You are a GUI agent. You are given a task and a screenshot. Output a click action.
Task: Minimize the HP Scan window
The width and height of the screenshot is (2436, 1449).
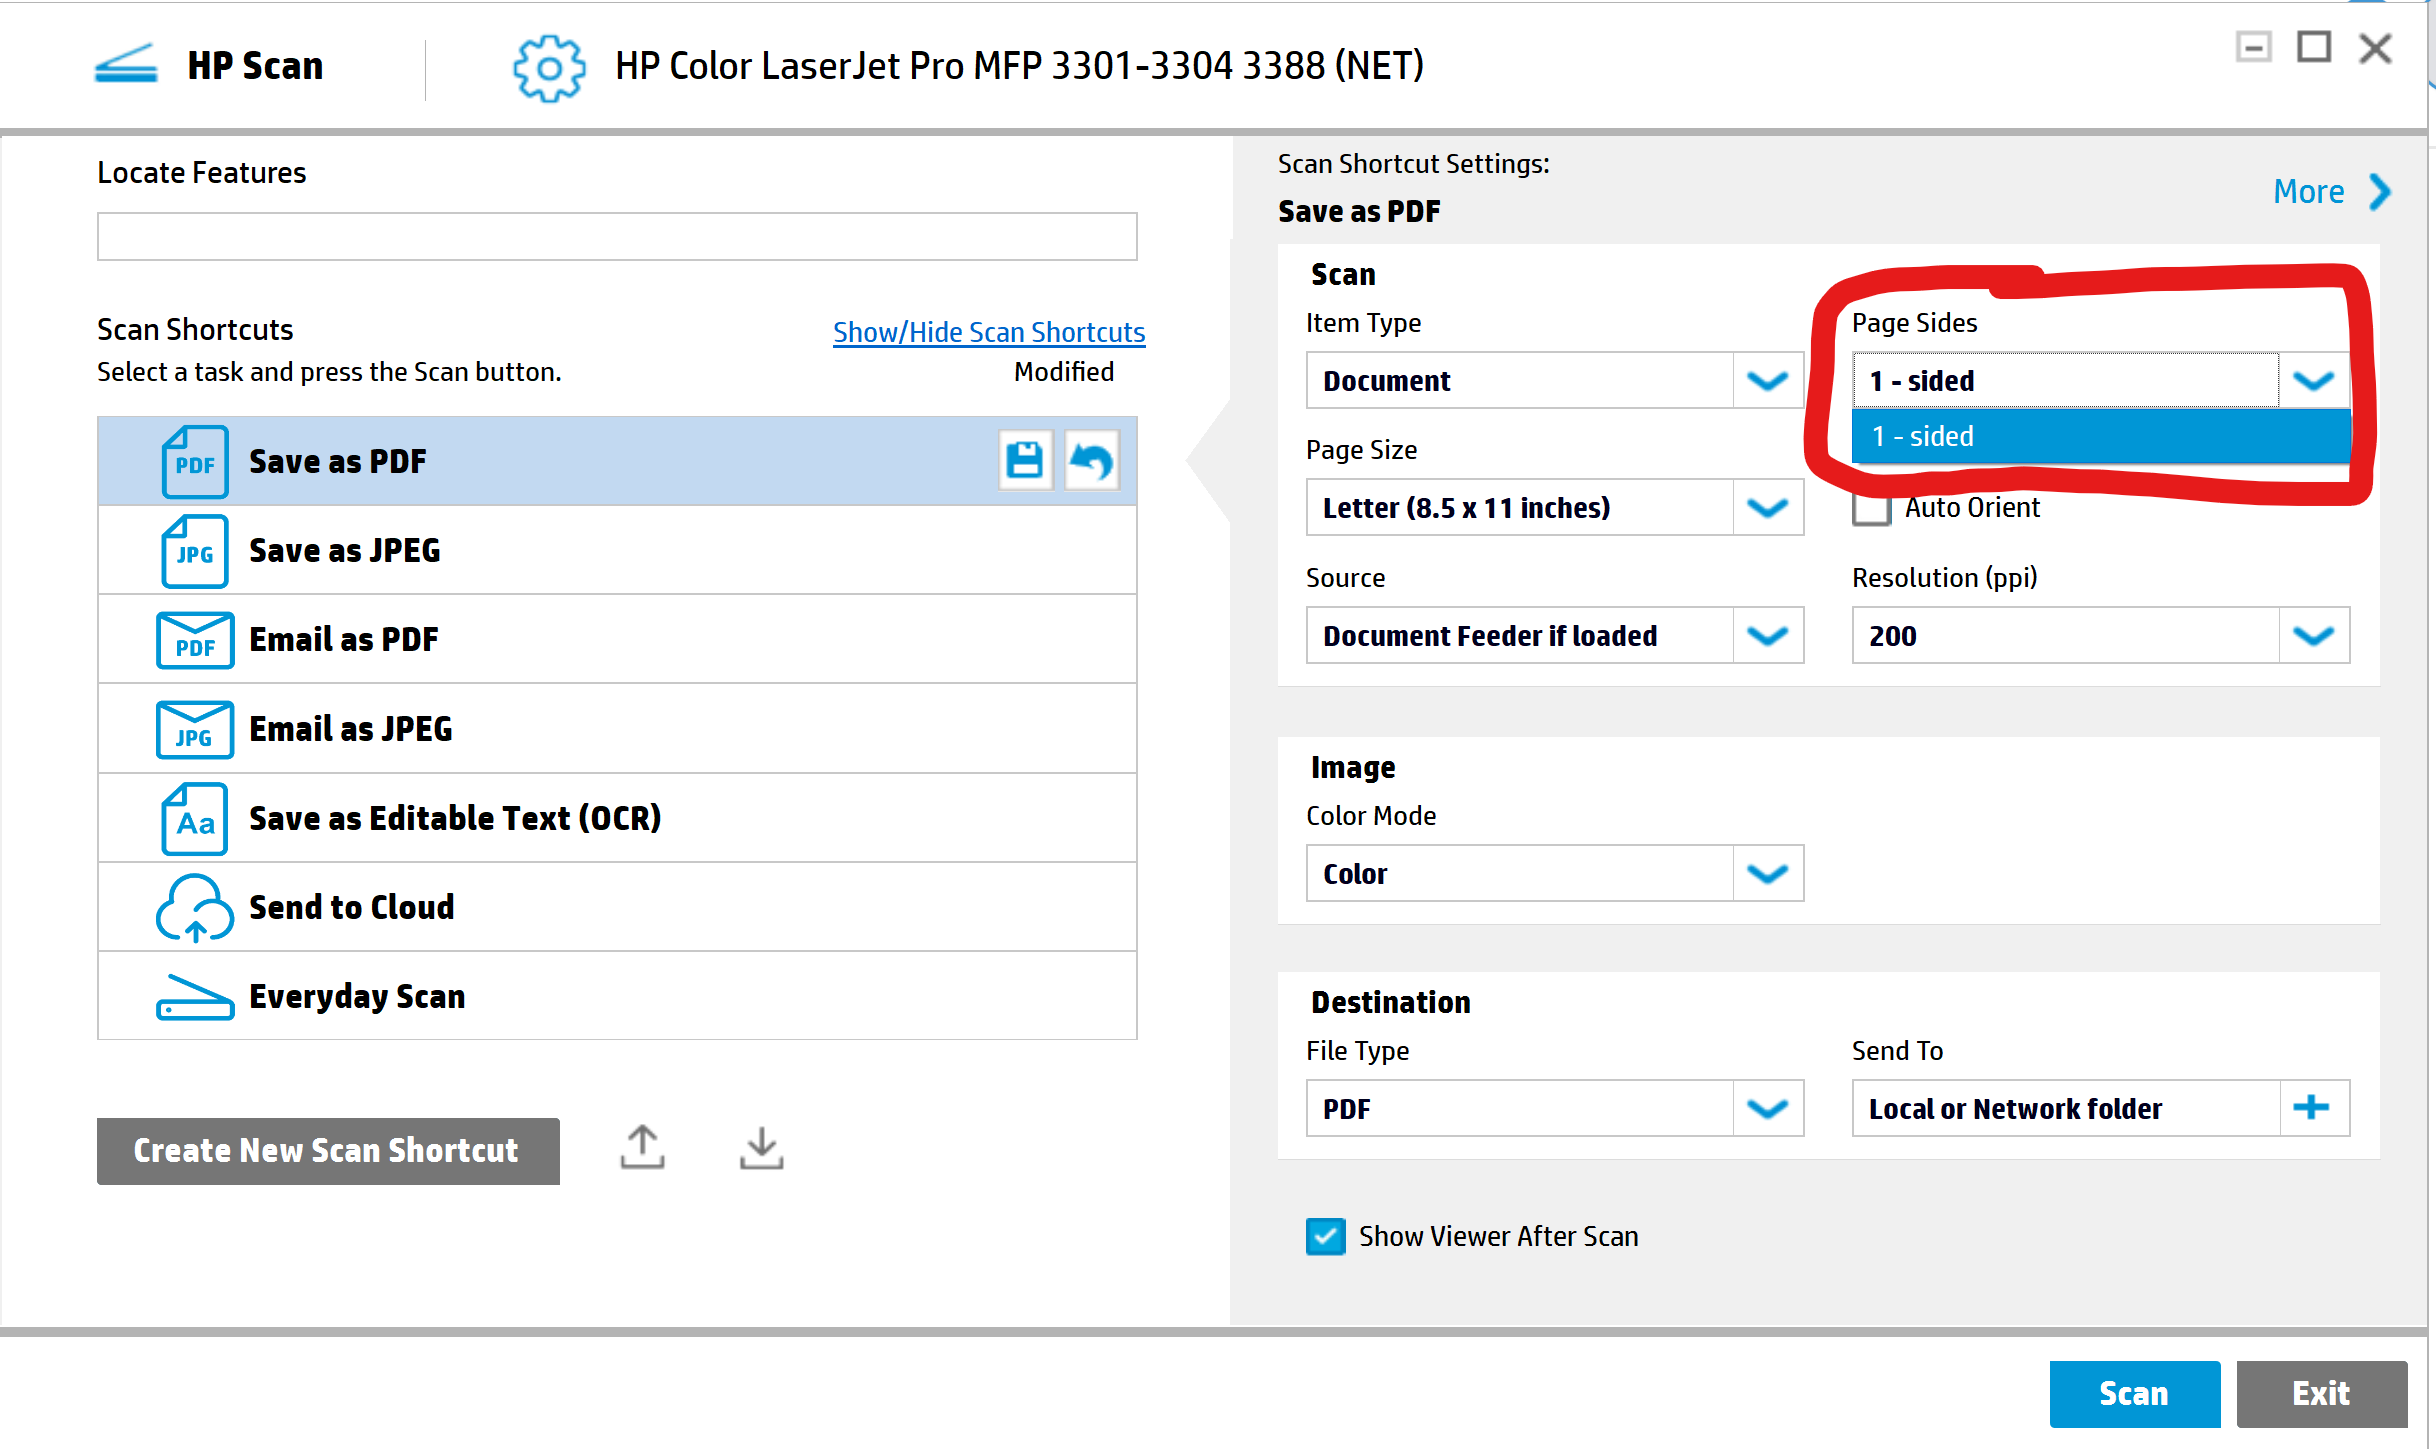[x=2254, y=47]
